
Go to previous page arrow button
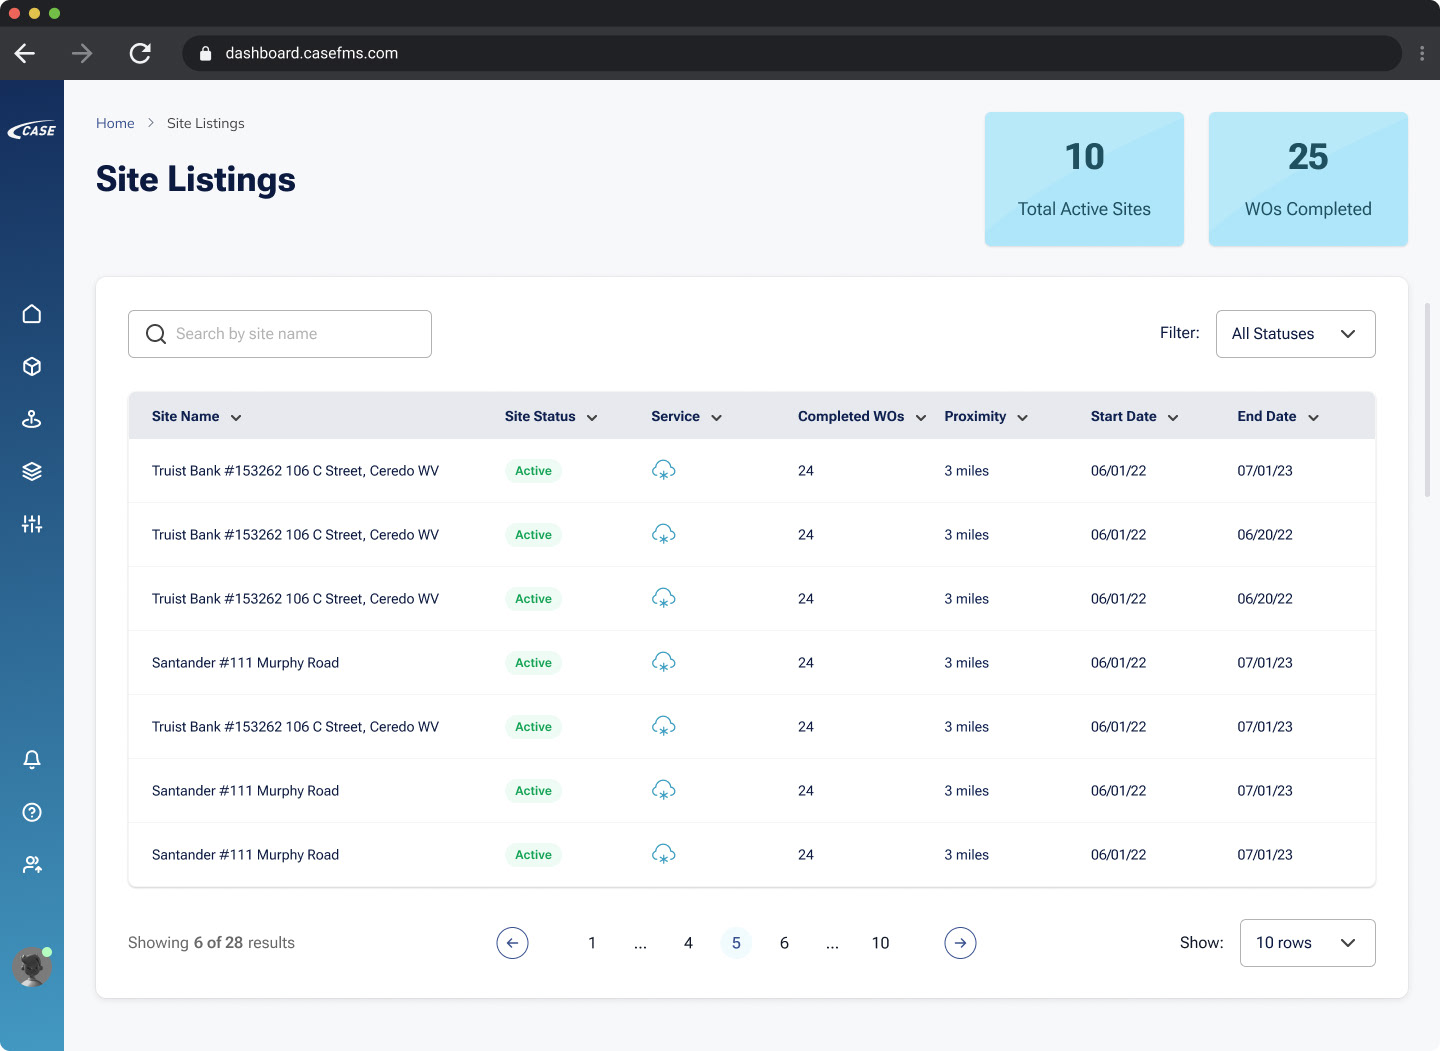(512, 943)
